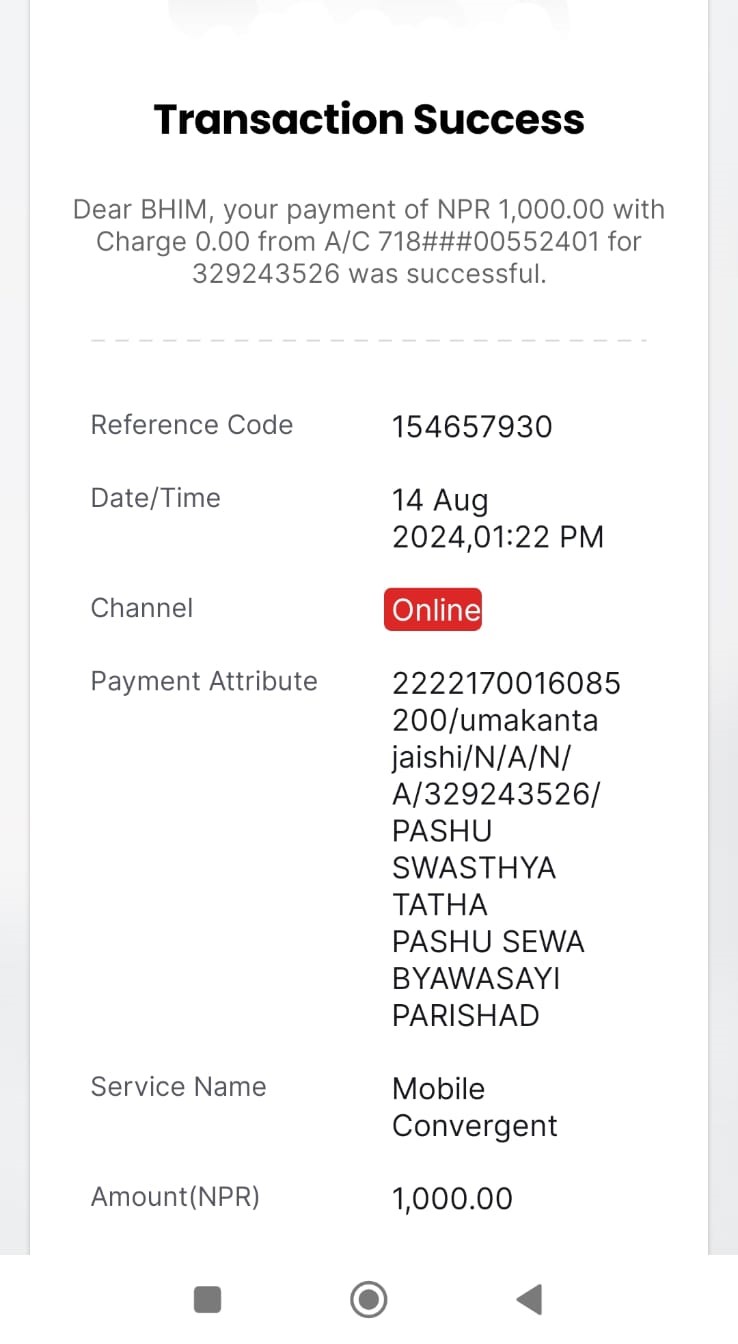The image size is (738, 1344).
Task: Tap the recent apps square icon
Action: point(207,1299)
